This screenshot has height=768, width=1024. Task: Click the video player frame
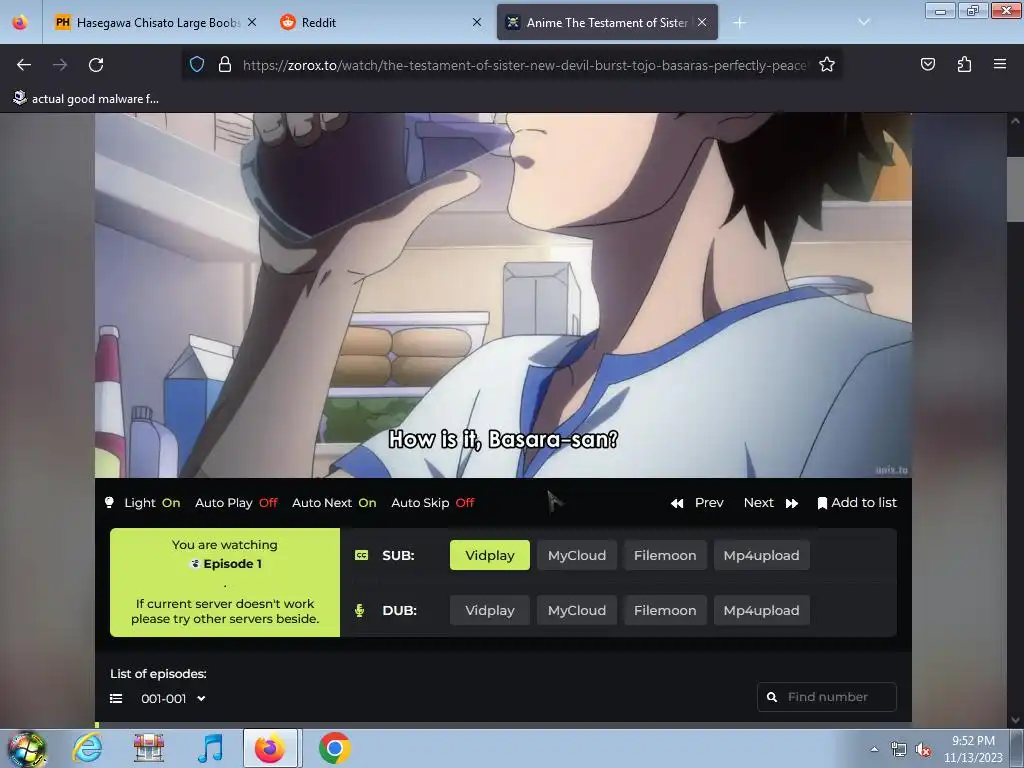(503, 295)
